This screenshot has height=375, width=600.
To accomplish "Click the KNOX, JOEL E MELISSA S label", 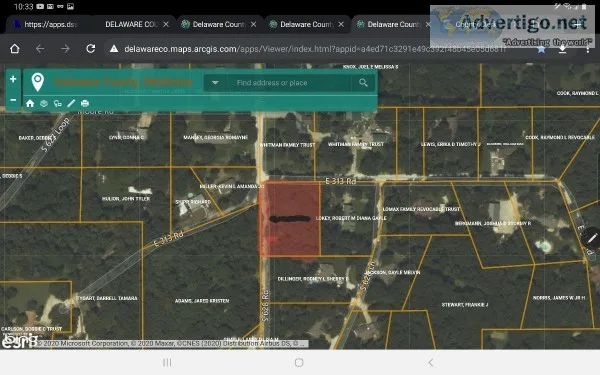I will [x=370, y=67].
